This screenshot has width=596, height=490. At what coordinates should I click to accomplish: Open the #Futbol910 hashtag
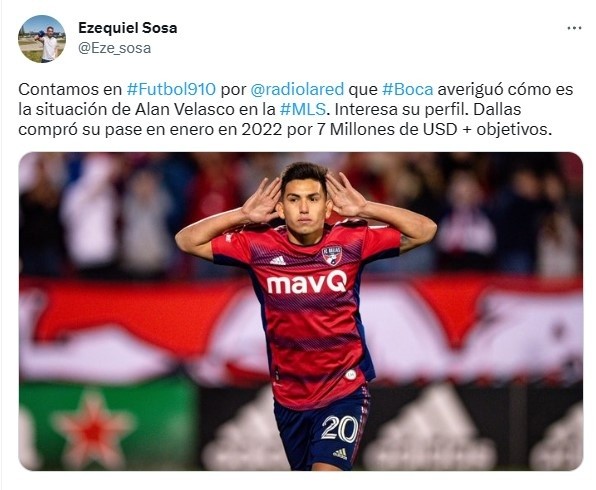[x=171, y=89]
